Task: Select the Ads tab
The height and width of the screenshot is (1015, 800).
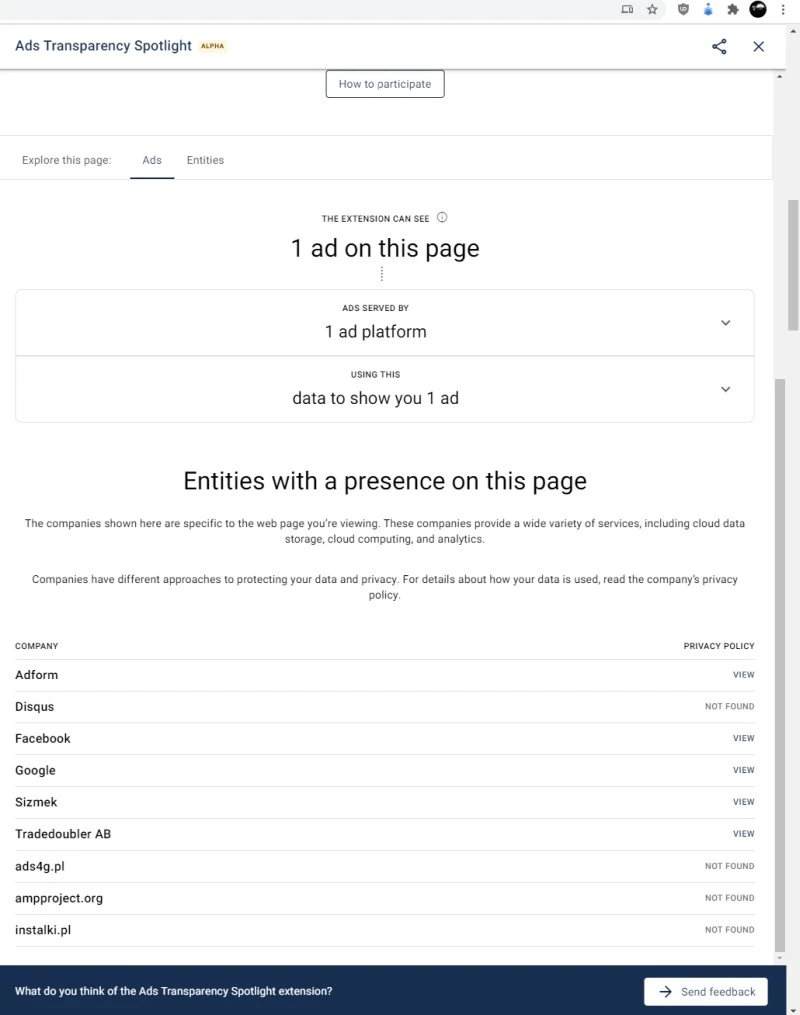Action: [x=152, y=160]
